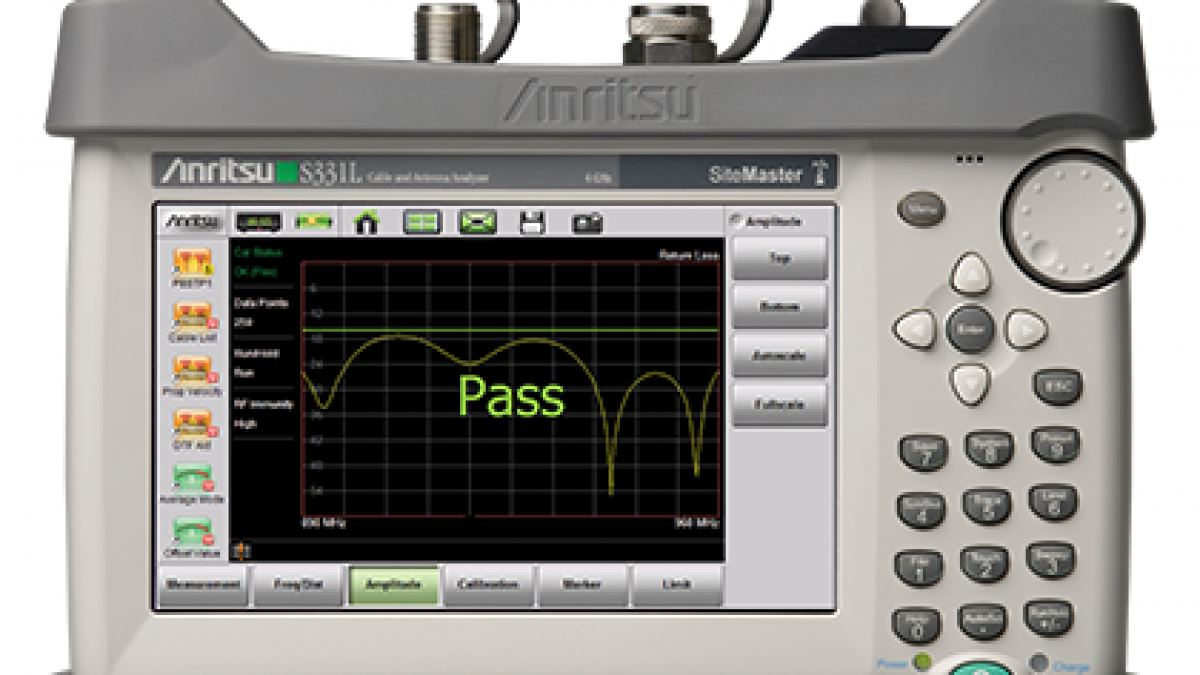Switch to the Limit menu tab
Screen dimensions: 1200x675
(677, 585)
